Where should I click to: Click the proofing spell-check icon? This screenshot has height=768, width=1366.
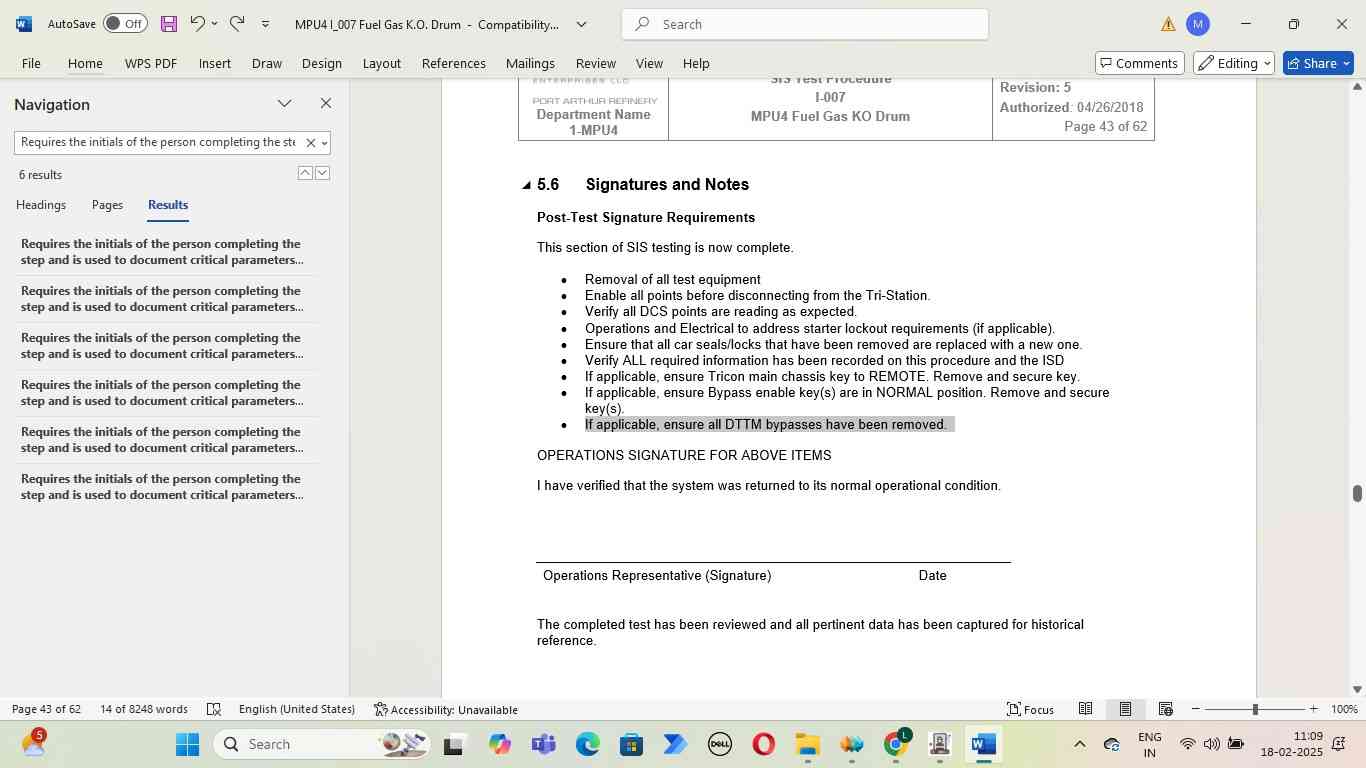(213, 709)
